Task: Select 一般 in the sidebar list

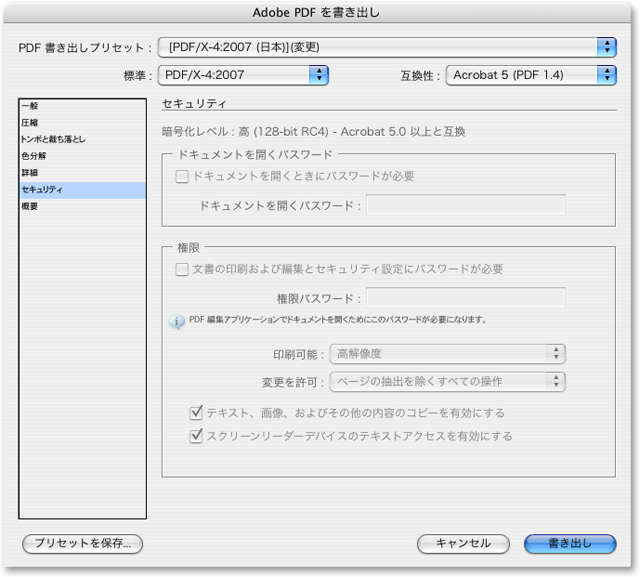Action: pos(31,105)
